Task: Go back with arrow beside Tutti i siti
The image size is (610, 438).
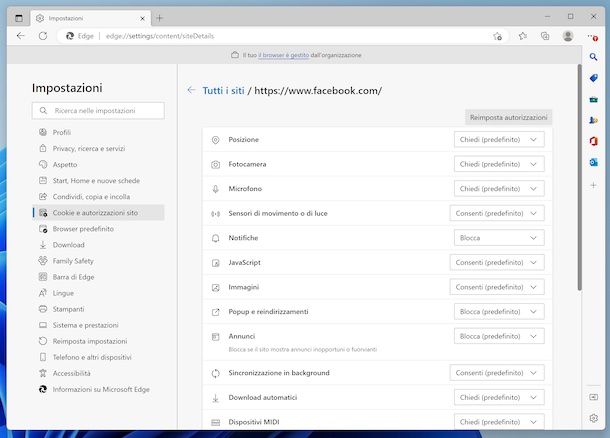Action: [191, 90]
